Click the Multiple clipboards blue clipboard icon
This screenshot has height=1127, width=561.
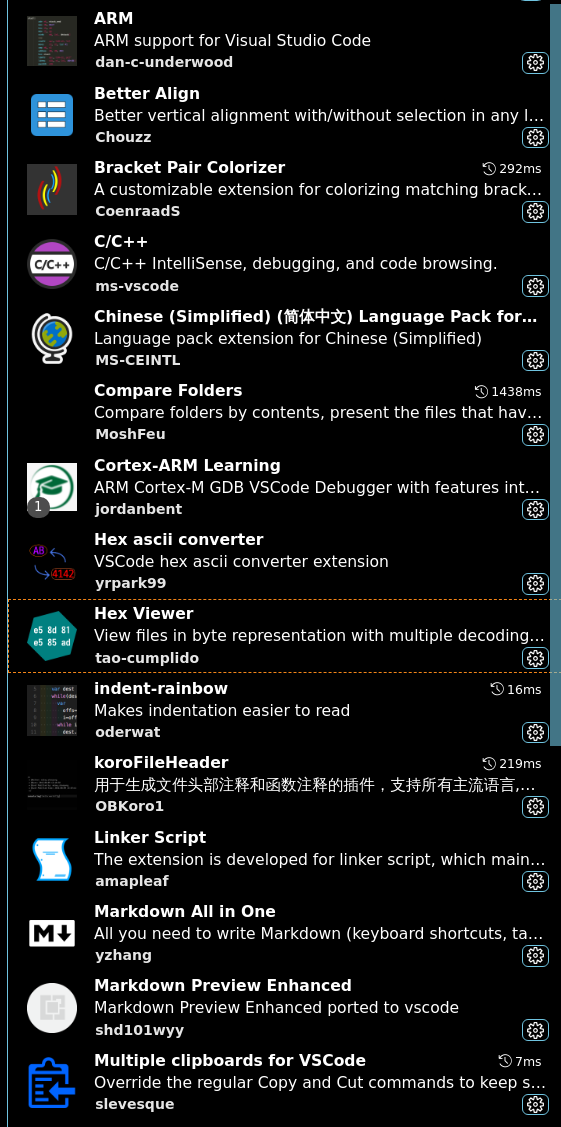point(52,1082)
